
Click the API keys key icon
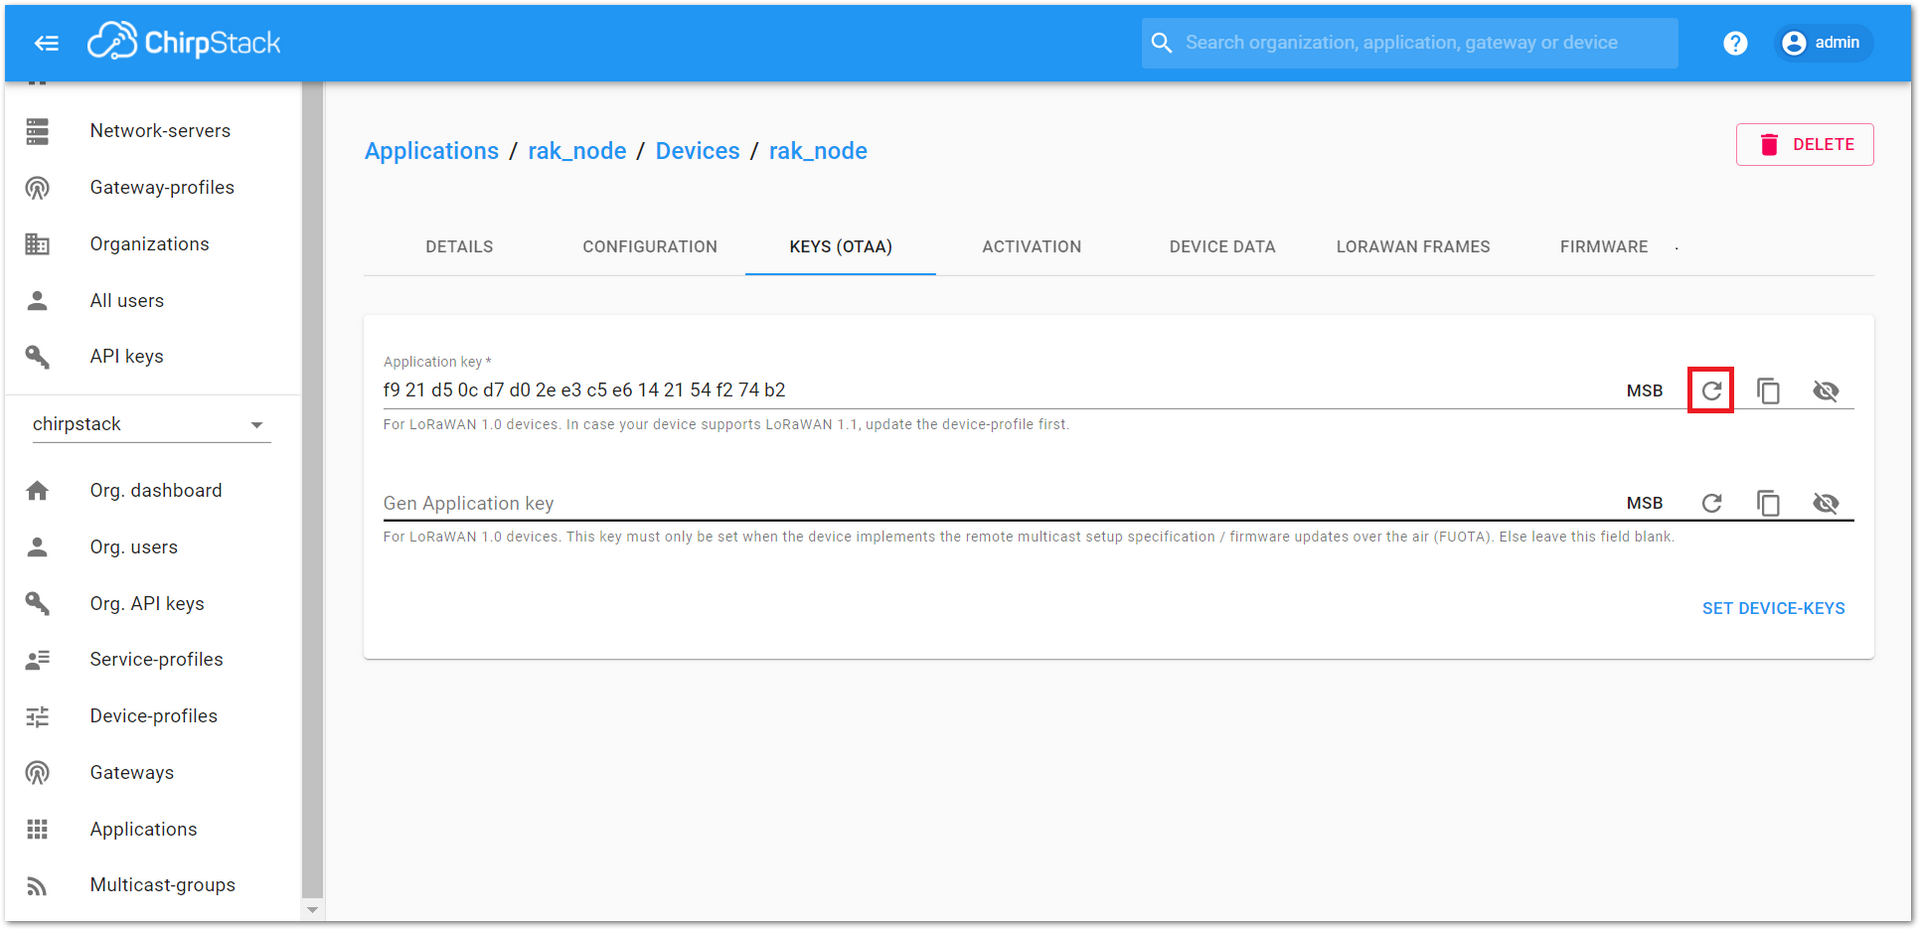coord(38,357)
